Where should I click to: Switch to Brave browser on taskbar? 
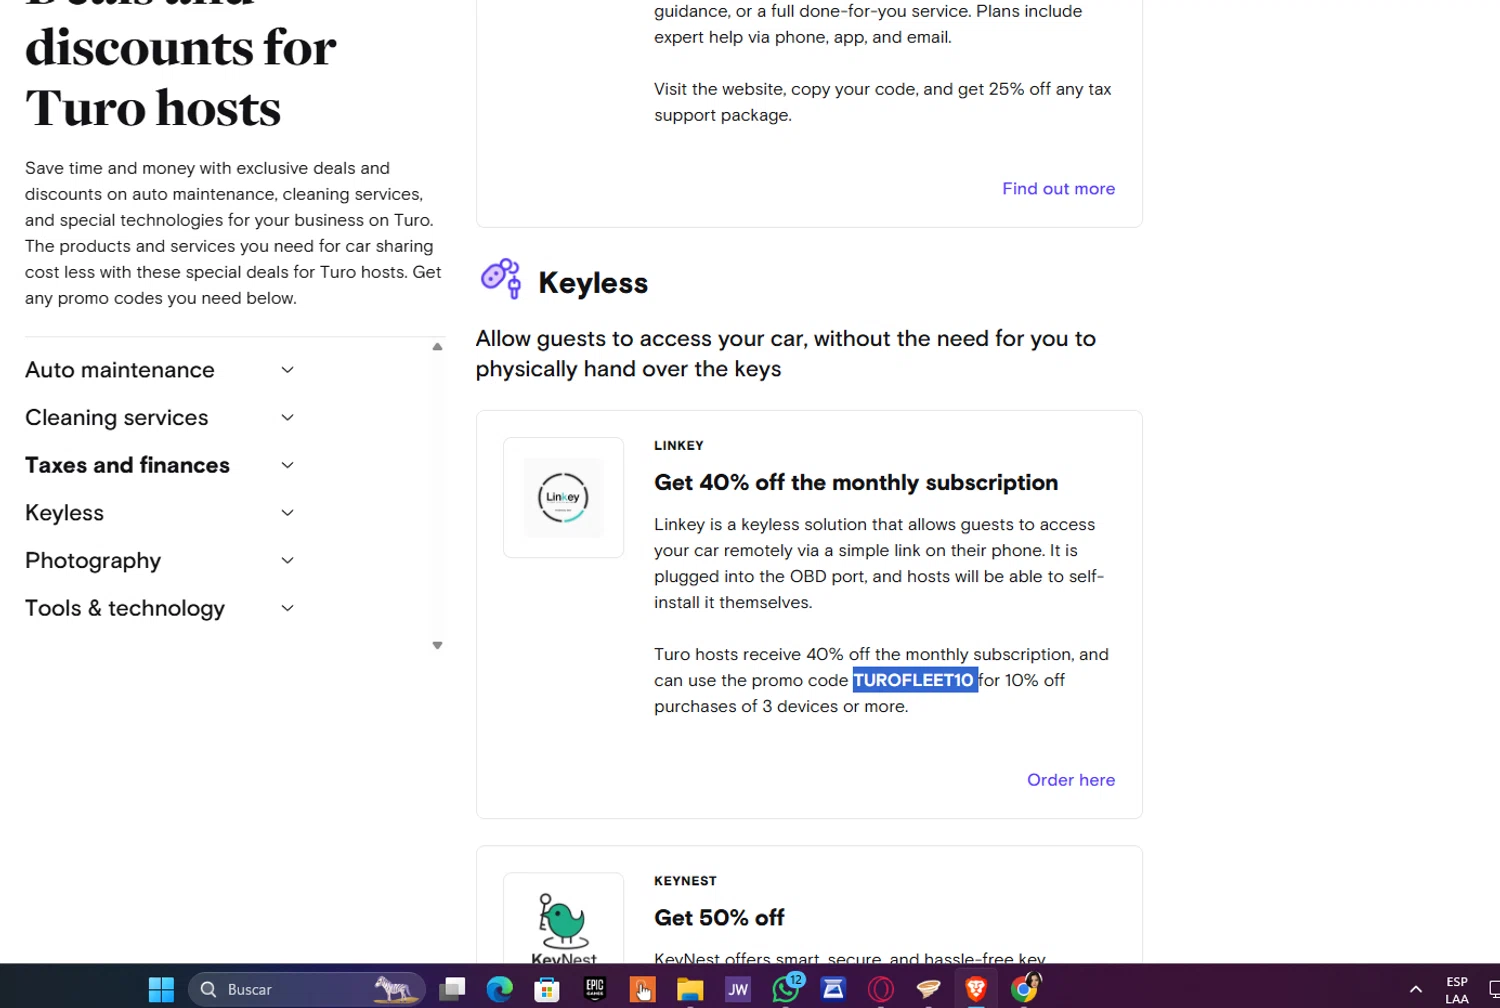point(976,989)
